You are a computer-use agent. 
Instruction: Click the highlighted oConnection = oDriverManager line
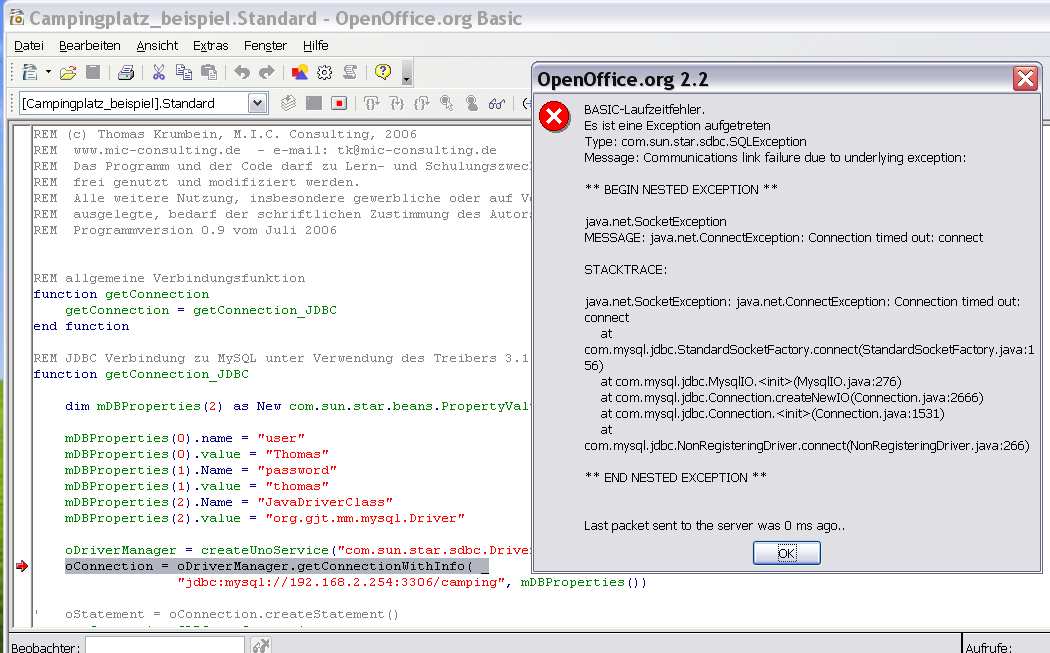click(277, 567)
